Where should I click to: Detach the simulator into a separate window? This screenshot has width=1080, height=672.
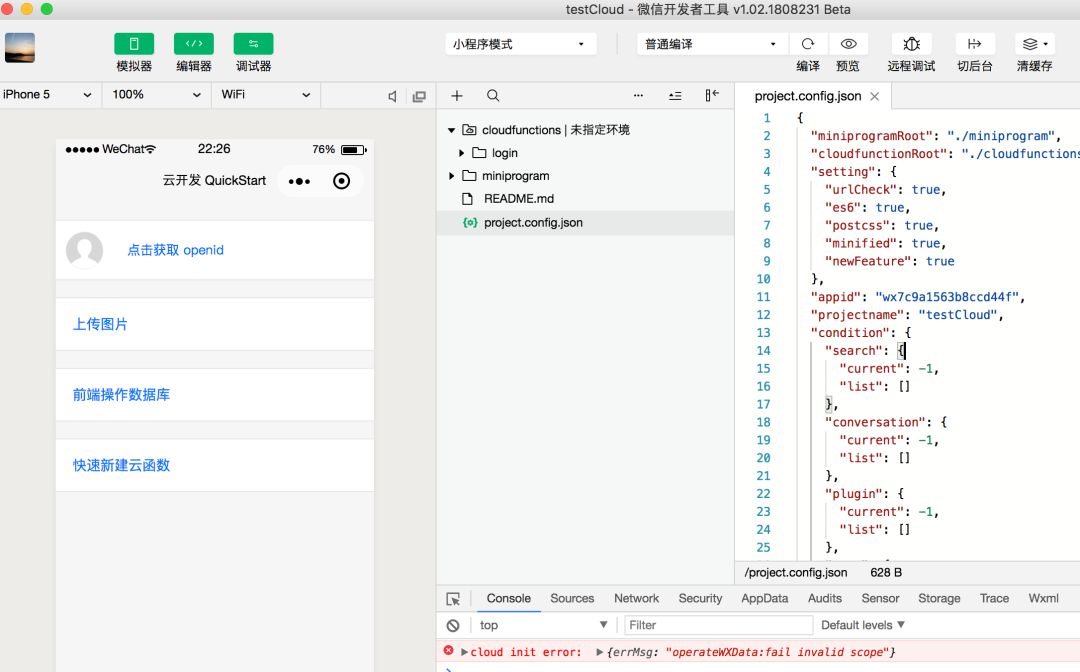pyautogui.click(x=419, y=96)
